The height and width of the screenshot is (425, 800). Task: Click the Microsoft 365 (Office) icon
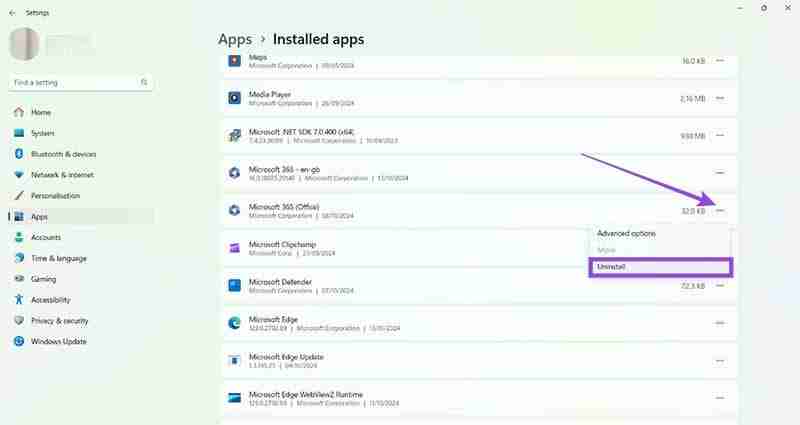pos(234,210)
